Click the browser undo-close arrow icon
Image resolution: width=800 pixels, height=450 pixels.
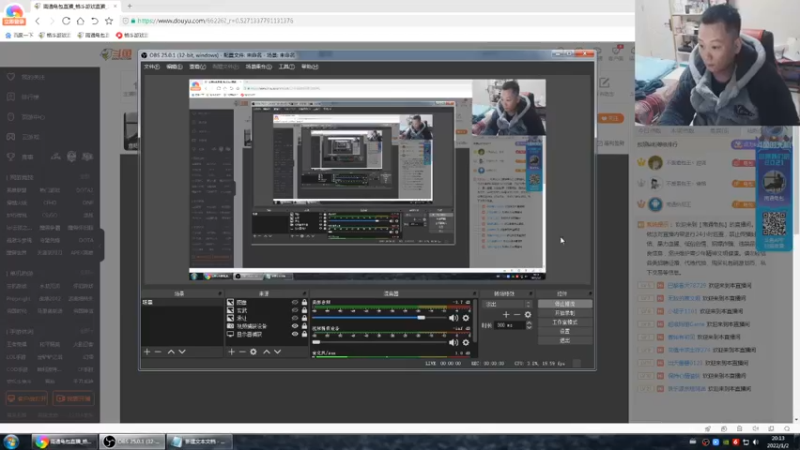[94, 21]
